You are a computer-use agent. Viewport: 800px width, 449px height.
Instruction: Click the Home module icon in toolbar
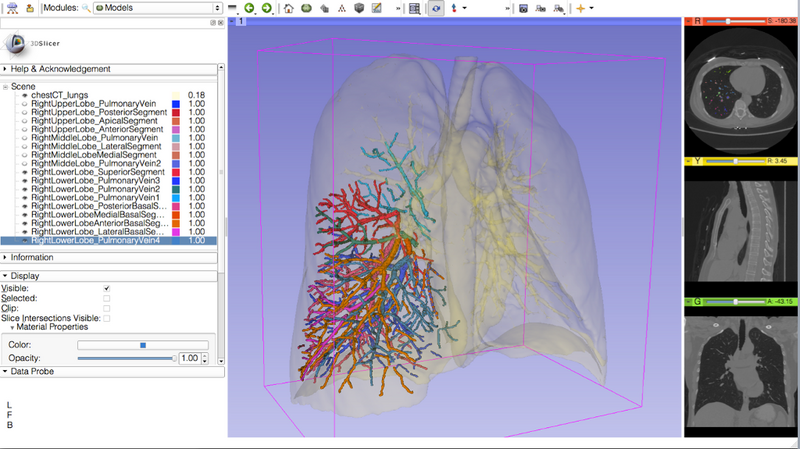[x=289, y=8]
